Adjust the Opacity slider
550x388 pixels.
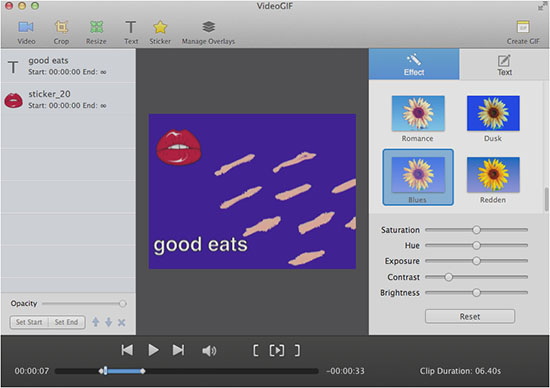pyautogui.click(x=84, y=303)
